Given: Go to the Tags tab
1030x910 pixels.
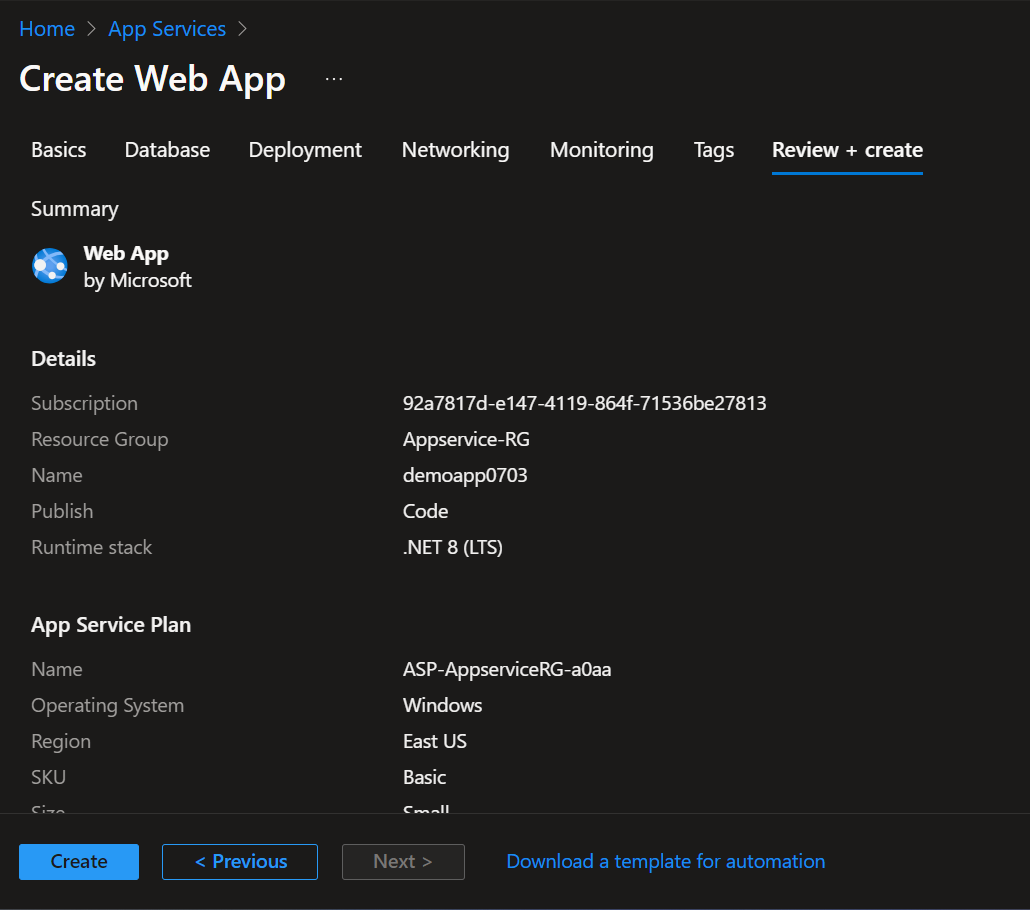Looking at the screenshot, I should (713, 150).
